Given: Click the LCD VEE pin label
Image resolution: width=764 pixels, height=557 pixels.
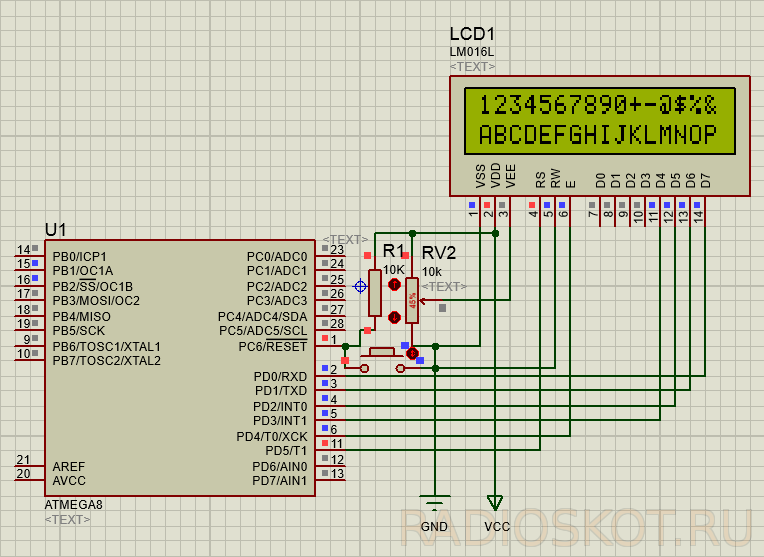Looking at the screenshot, I should coord(510,176).
